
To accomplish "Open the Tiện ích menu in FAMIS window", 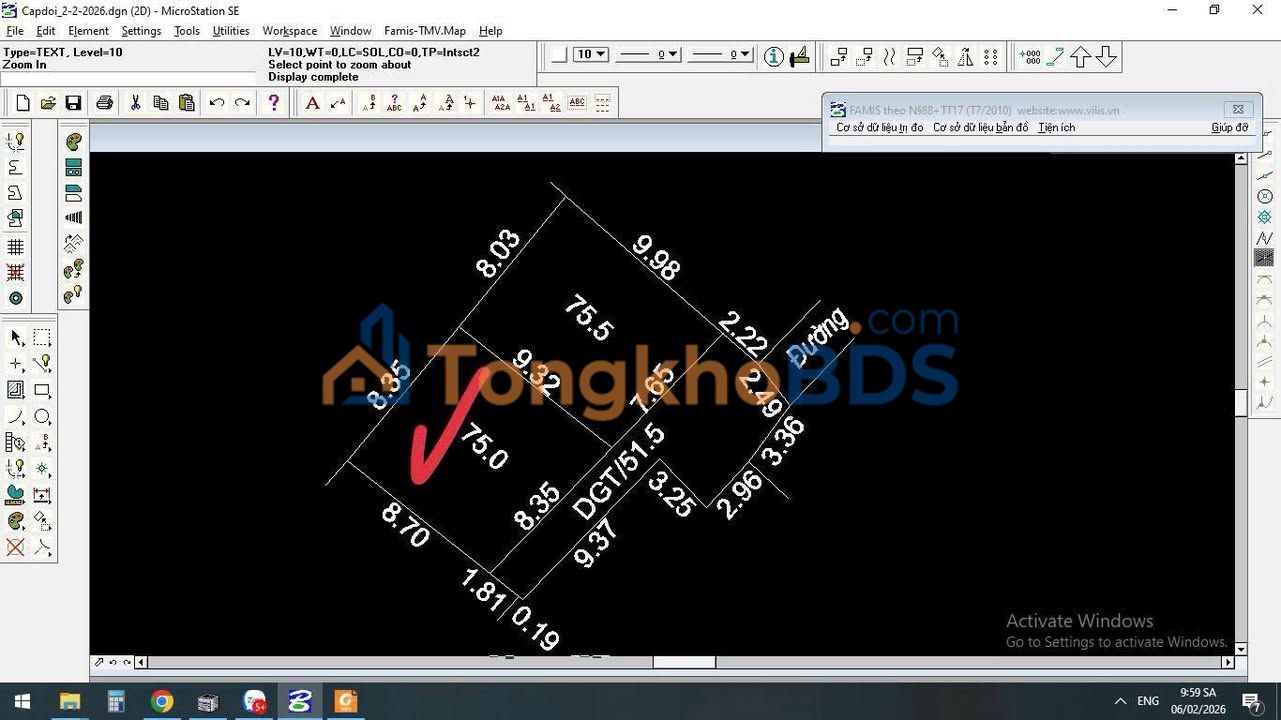I will [1055, 127].
